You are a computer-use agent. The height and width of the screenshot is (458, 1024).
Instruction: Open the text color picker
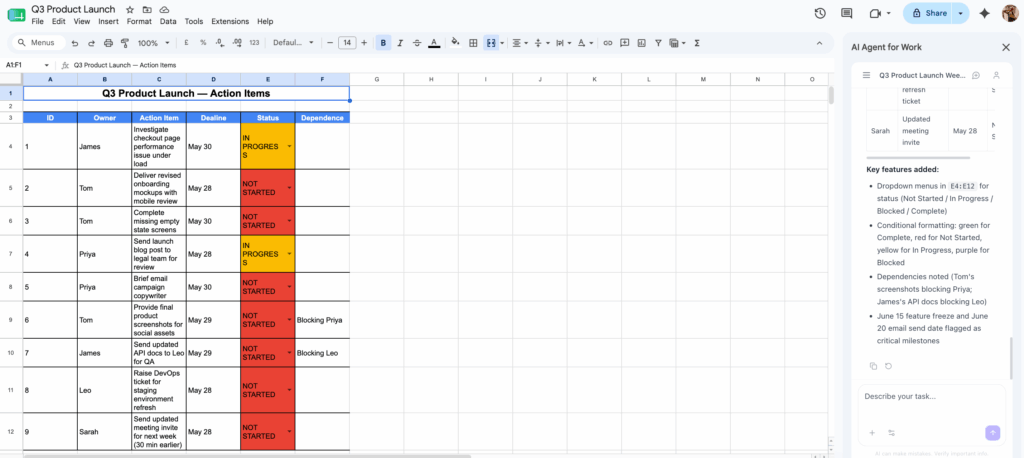click(434, 43)
